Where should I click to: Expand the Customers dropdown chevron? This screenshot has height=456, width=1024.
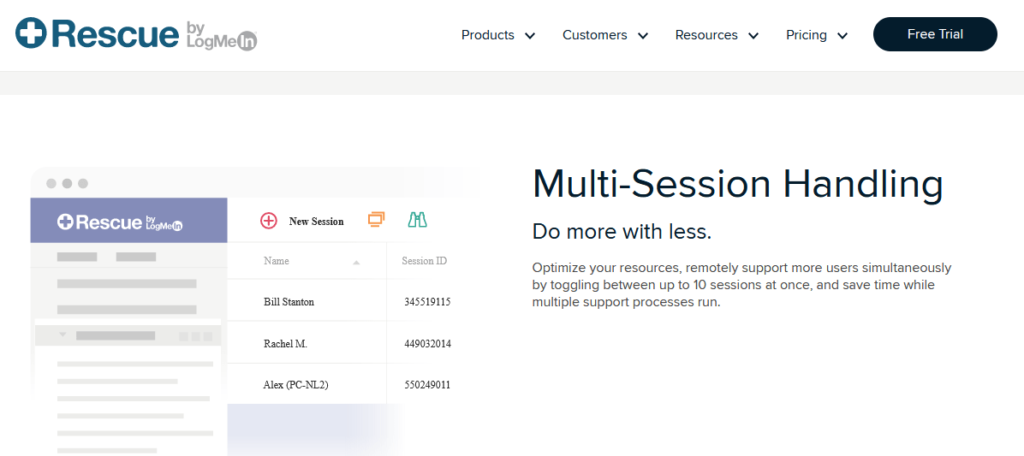[x=643, y=36]
